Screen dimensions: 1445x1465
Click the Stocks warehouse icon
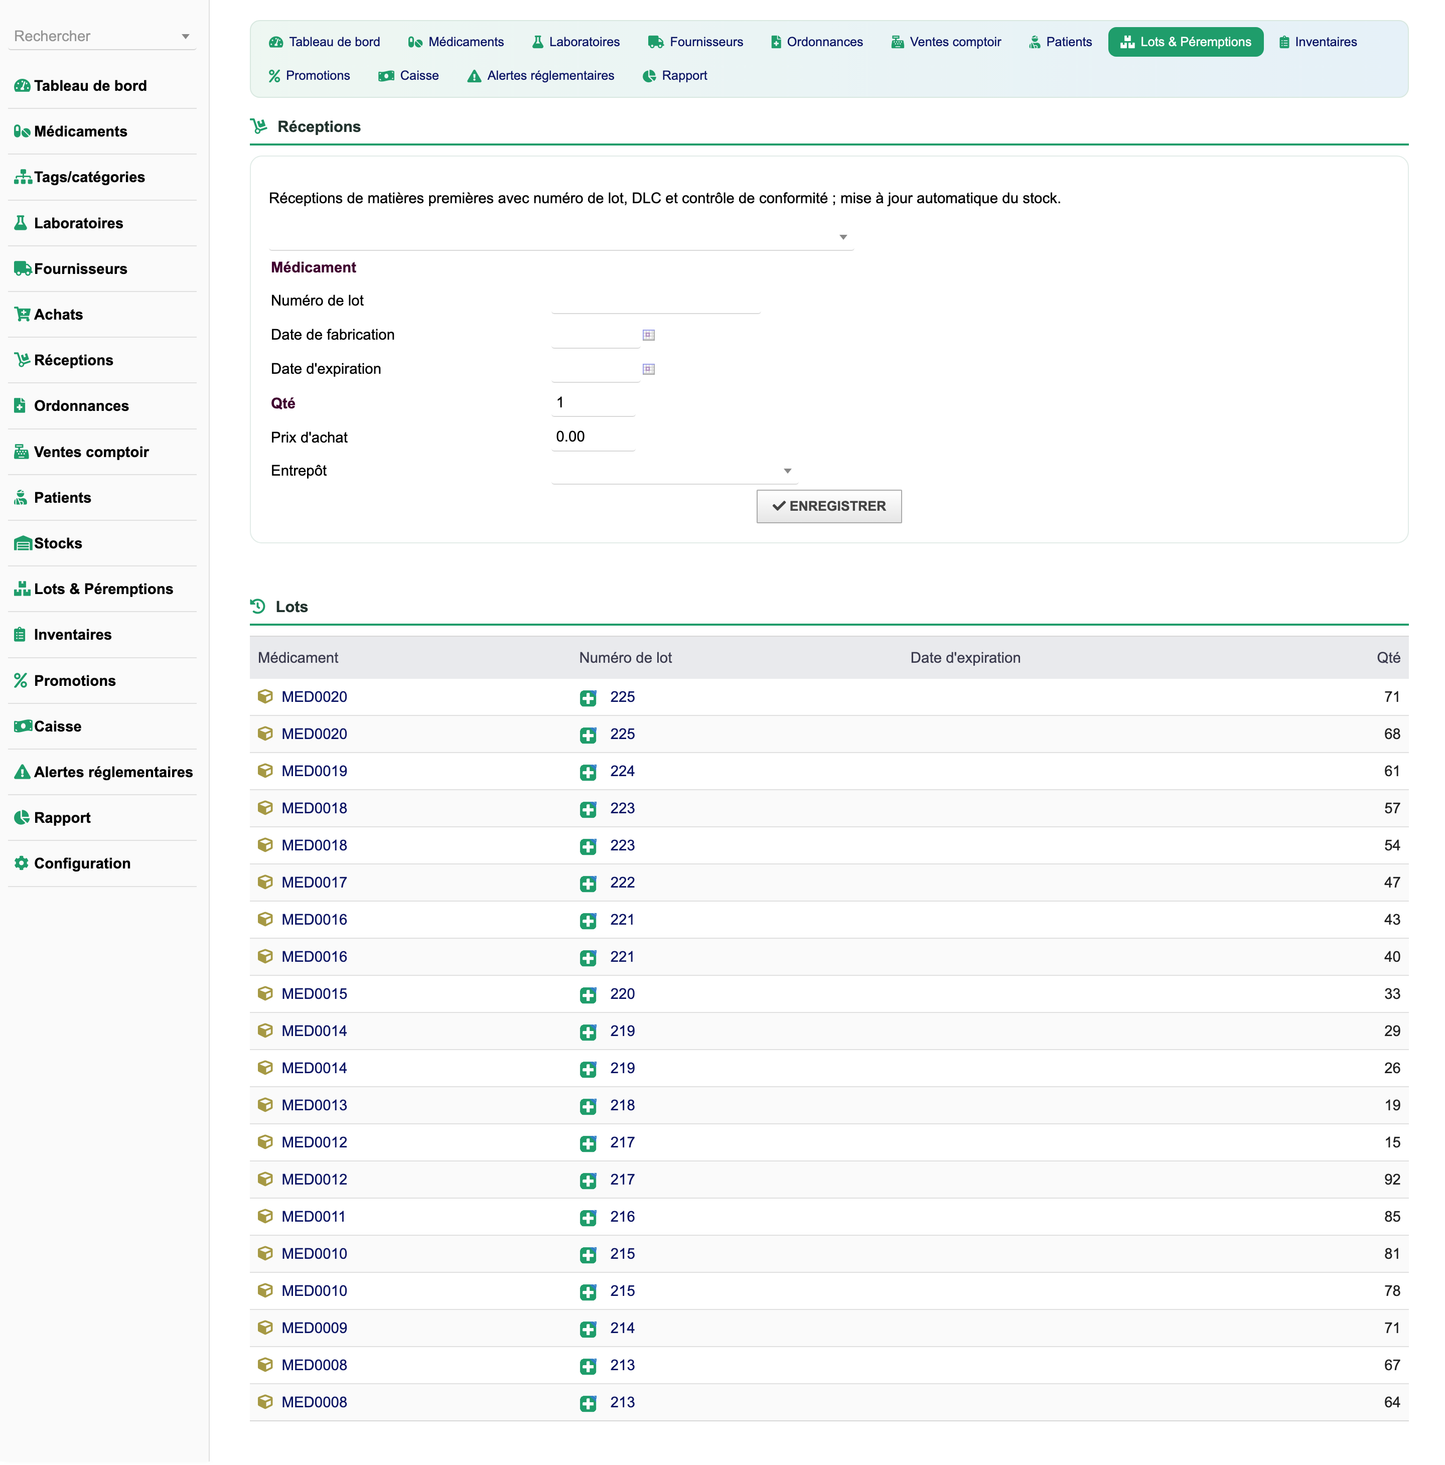pyautogui.click(x=22, y=544)
